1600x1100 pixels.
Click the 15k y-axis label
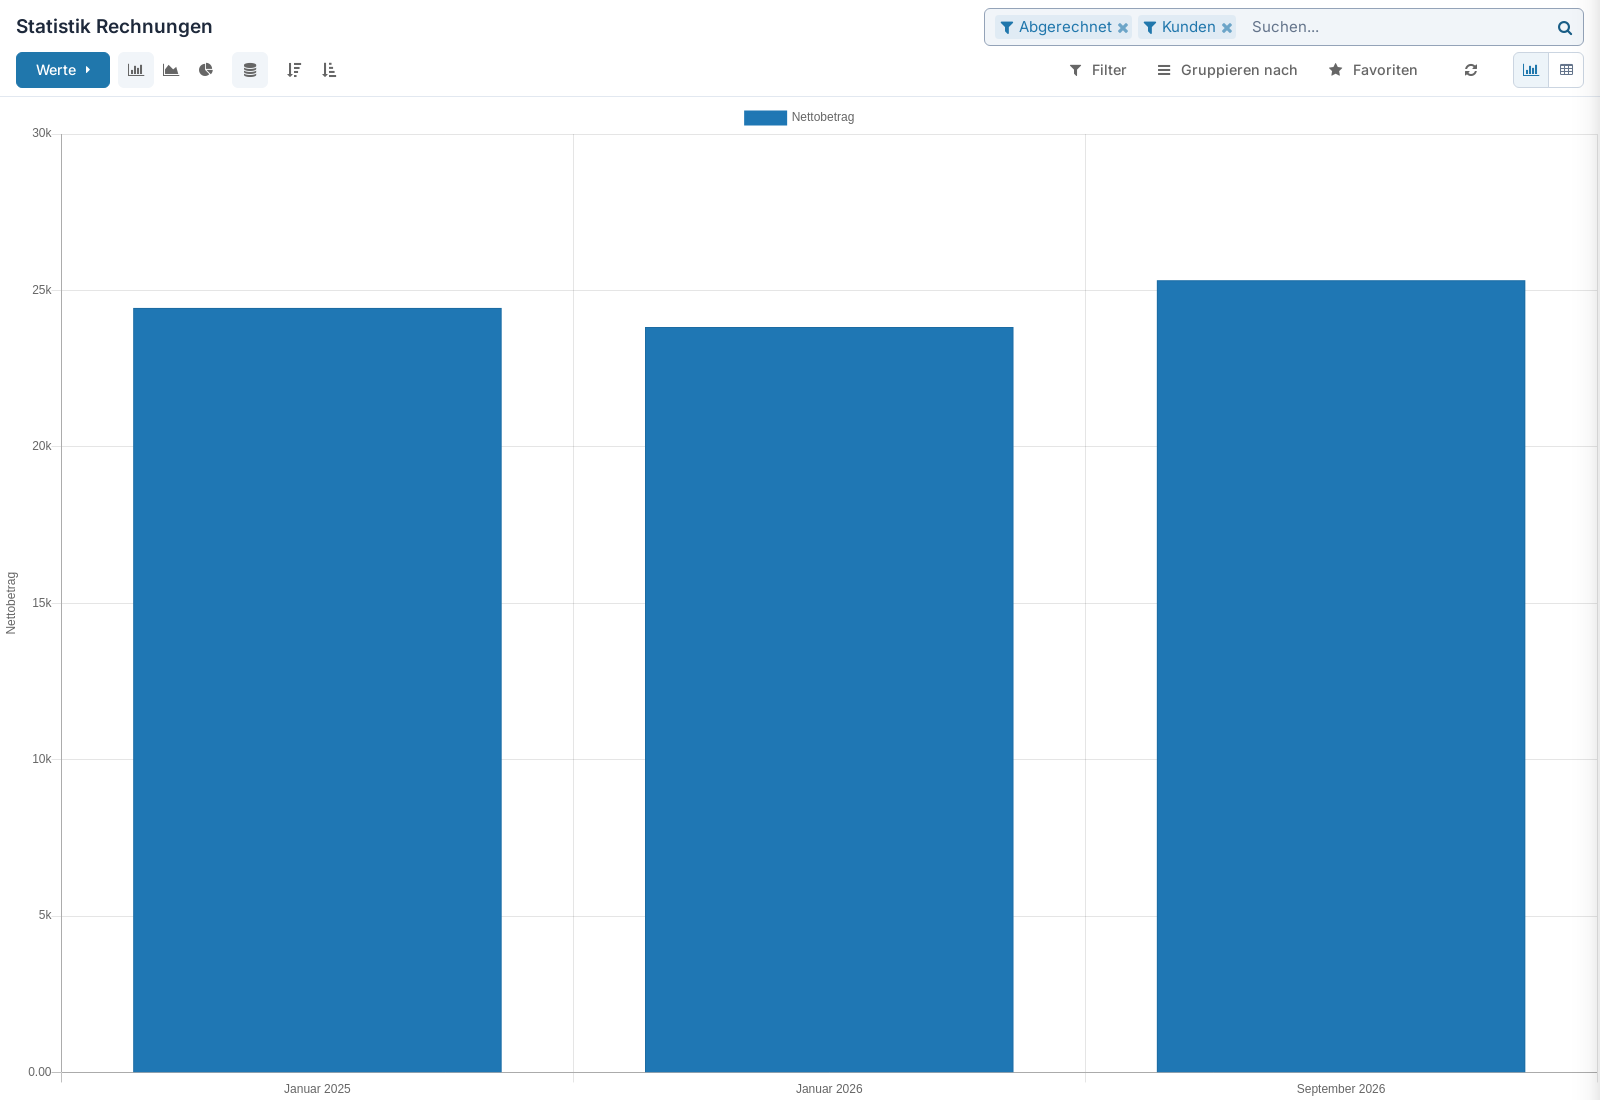pyautogui.click(x=42, y=603)
